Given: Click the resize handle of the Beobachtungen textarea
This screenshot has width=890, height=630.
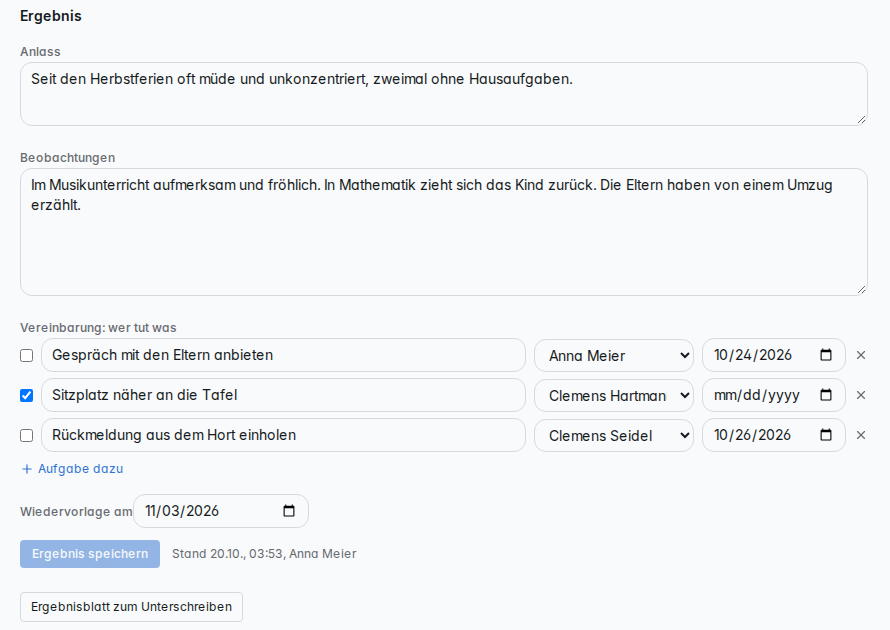Looking at the screenshot, I should tap(861, 289).
